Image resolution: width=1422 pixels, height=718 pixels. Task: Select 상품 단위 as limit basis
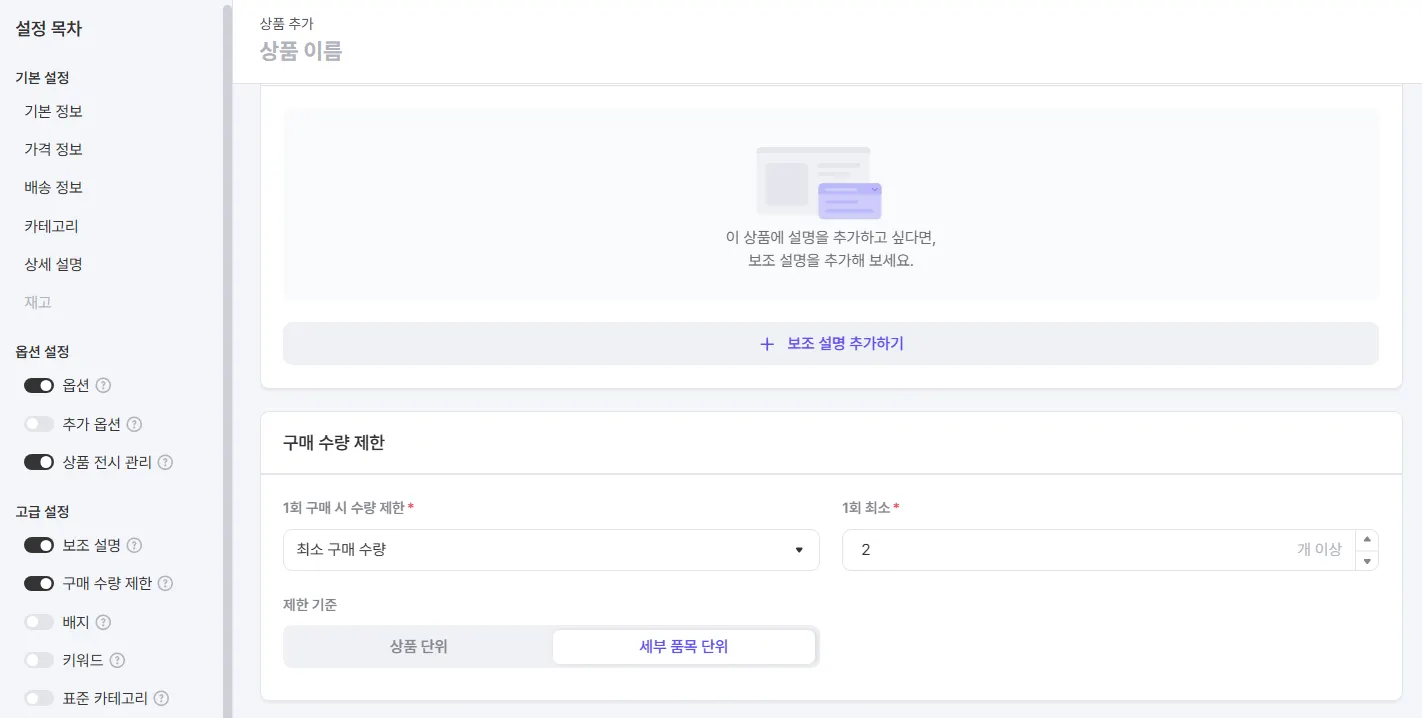point(419,647)
